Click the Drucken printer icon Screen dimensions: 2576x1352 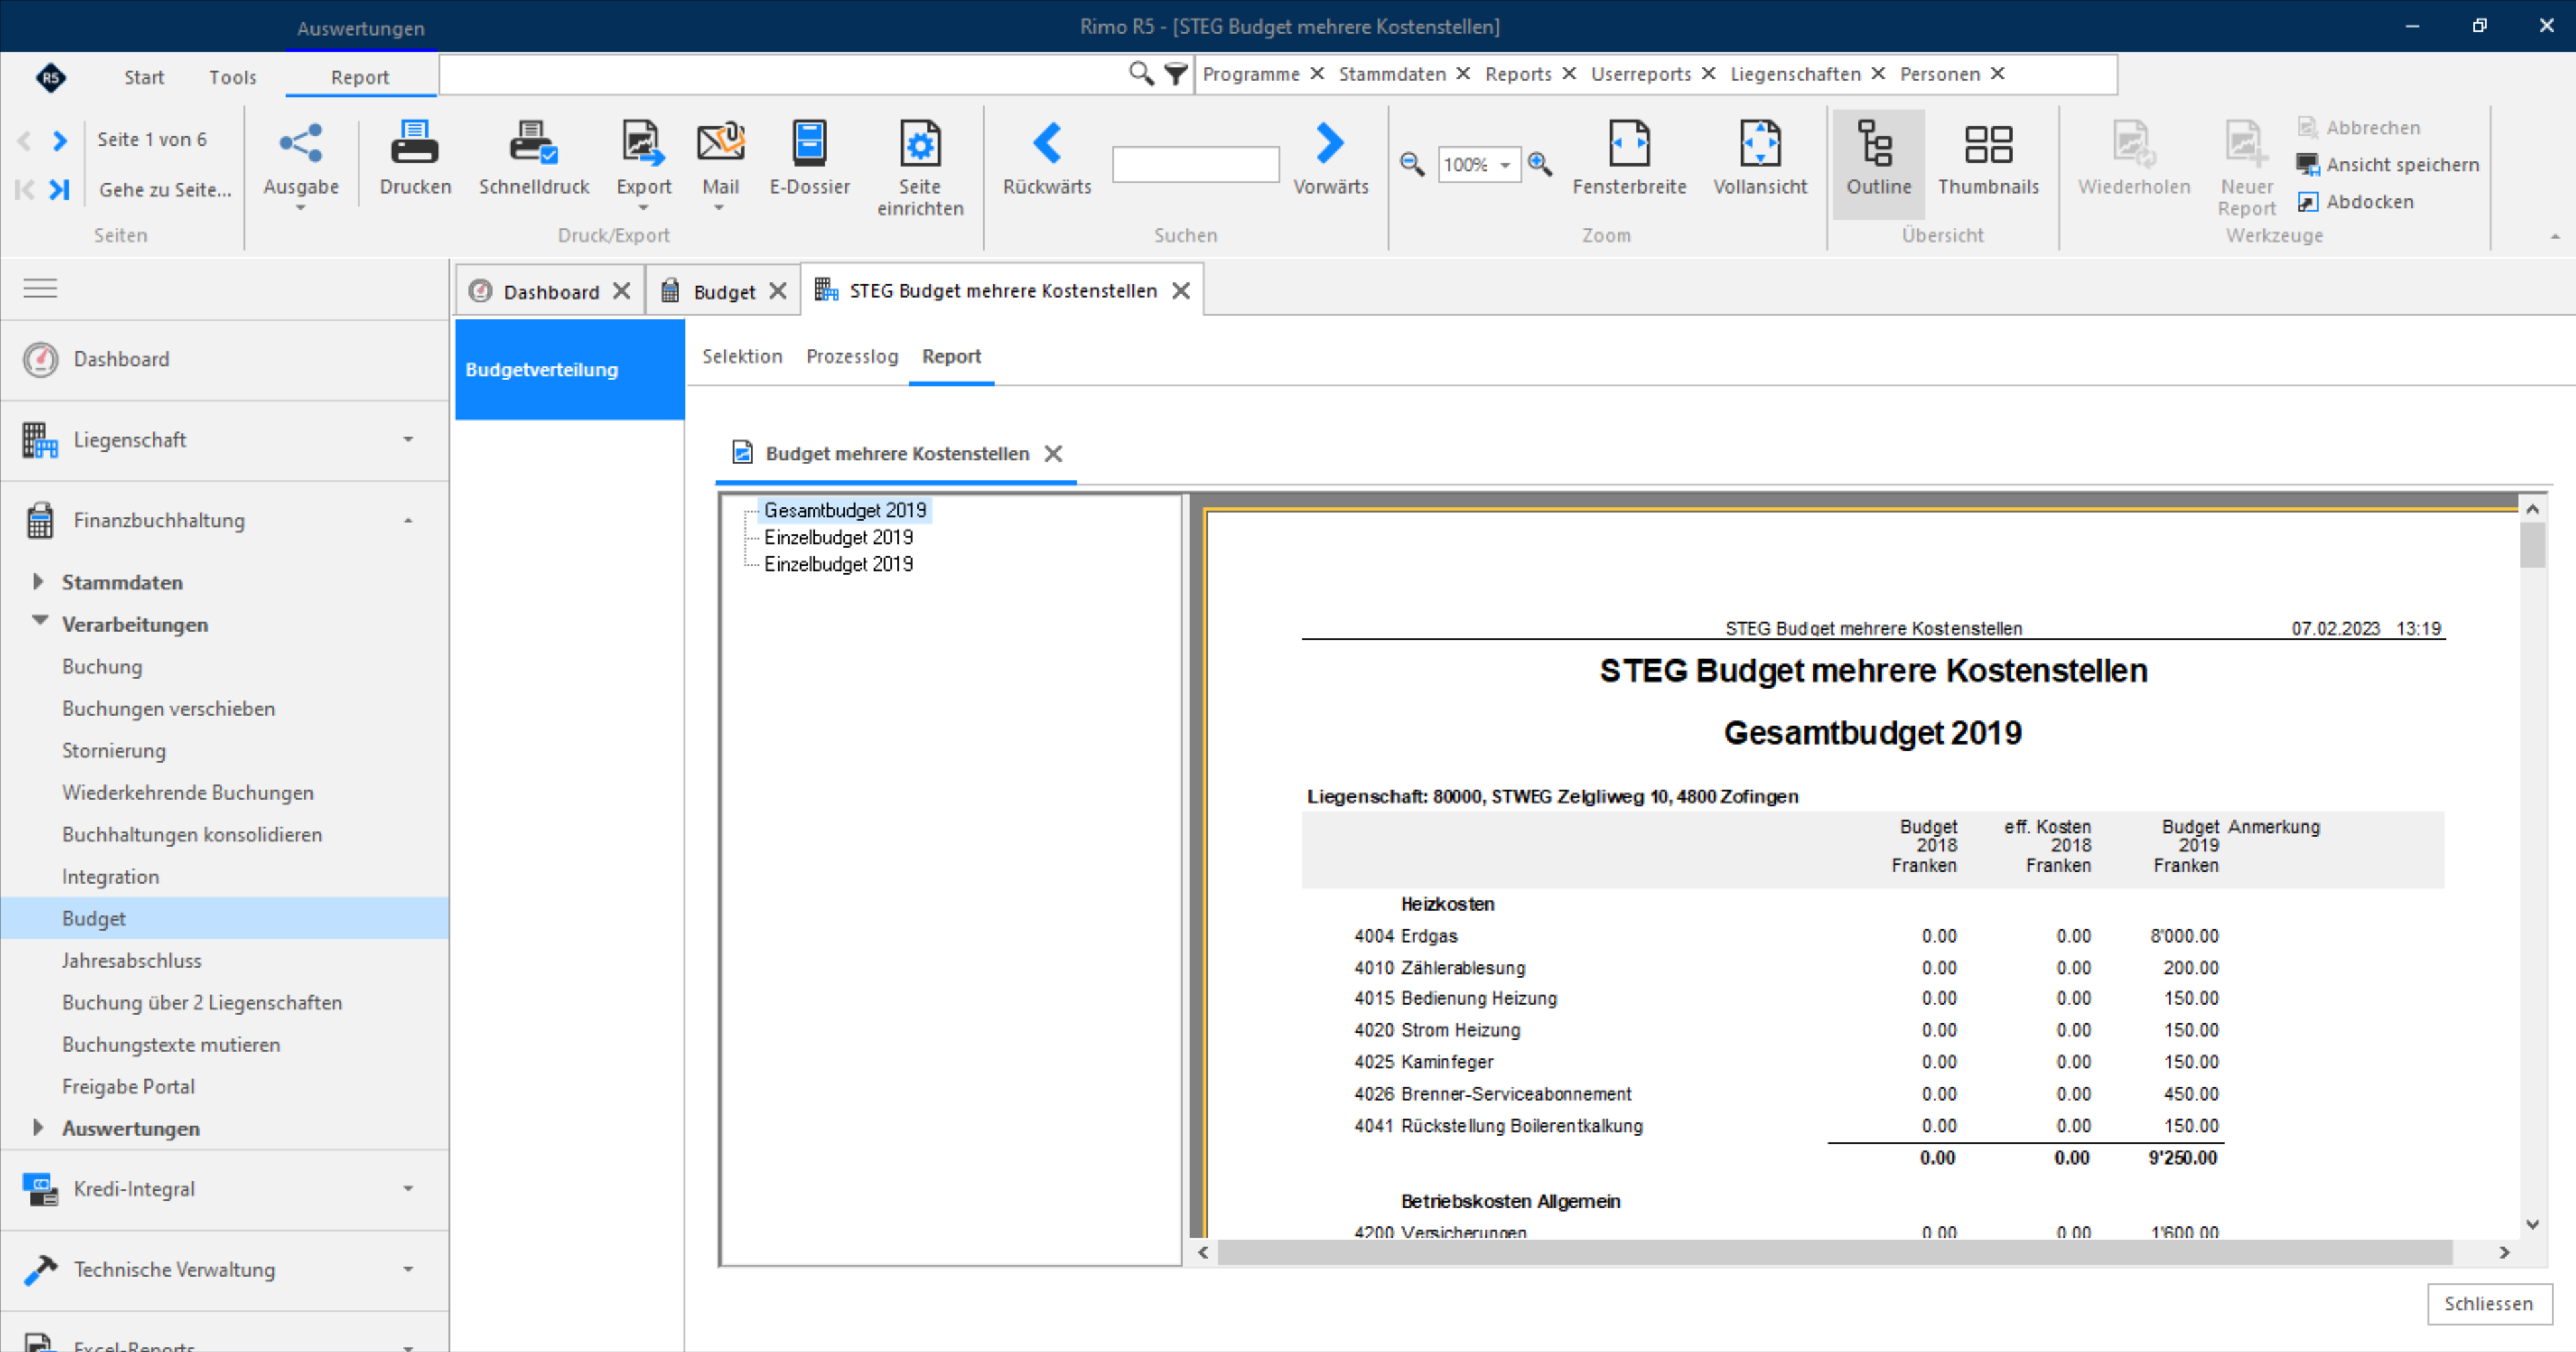pyautogui.click(x=414, y=143)
